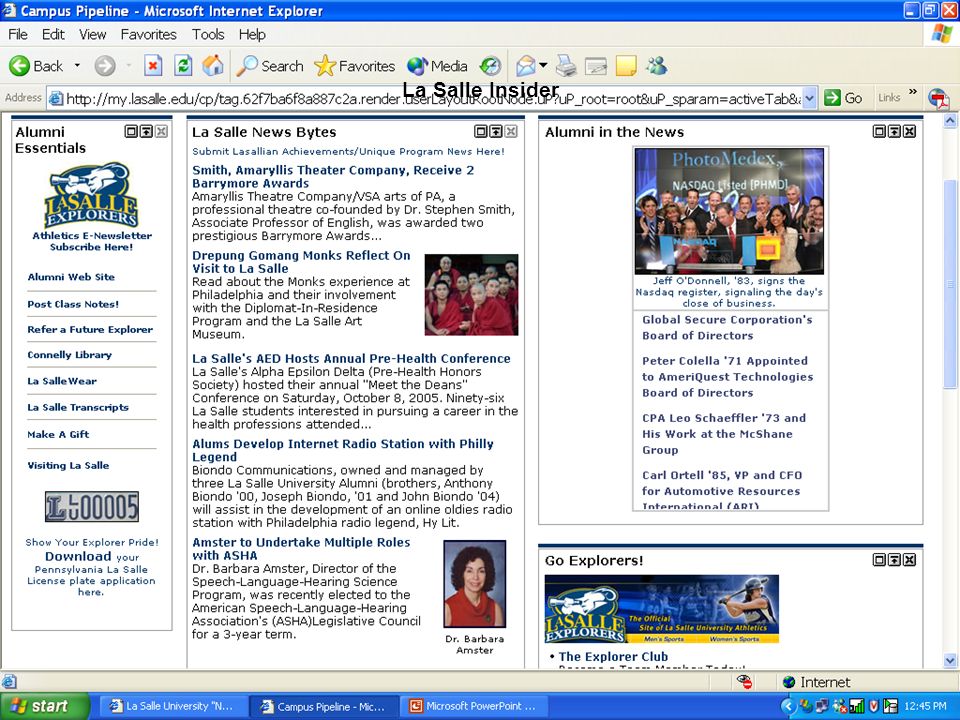
Task: Remove the La Salle News Bytes channel
Action: point(511,131)
